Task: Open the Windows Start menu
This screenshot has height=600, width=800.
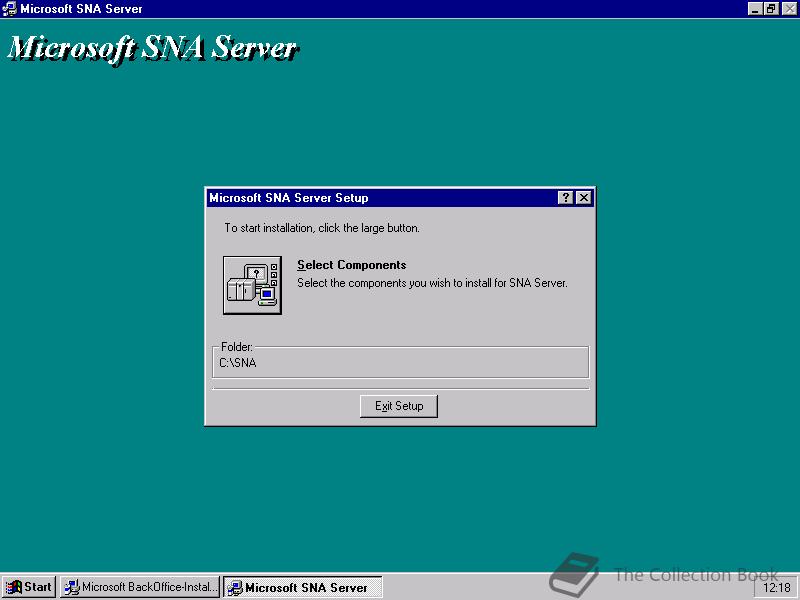Action: 29,587
